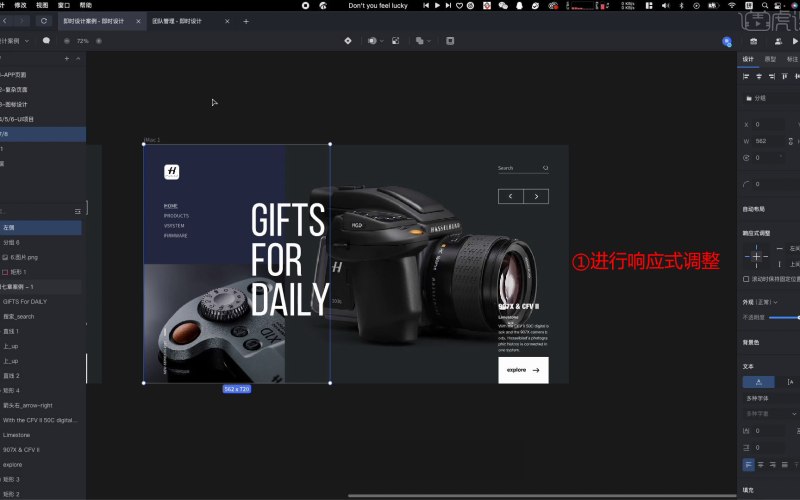This screenshot has height=500, width=800.
Task: Switch to the 设计 panel tab
Action: point(748,59)
